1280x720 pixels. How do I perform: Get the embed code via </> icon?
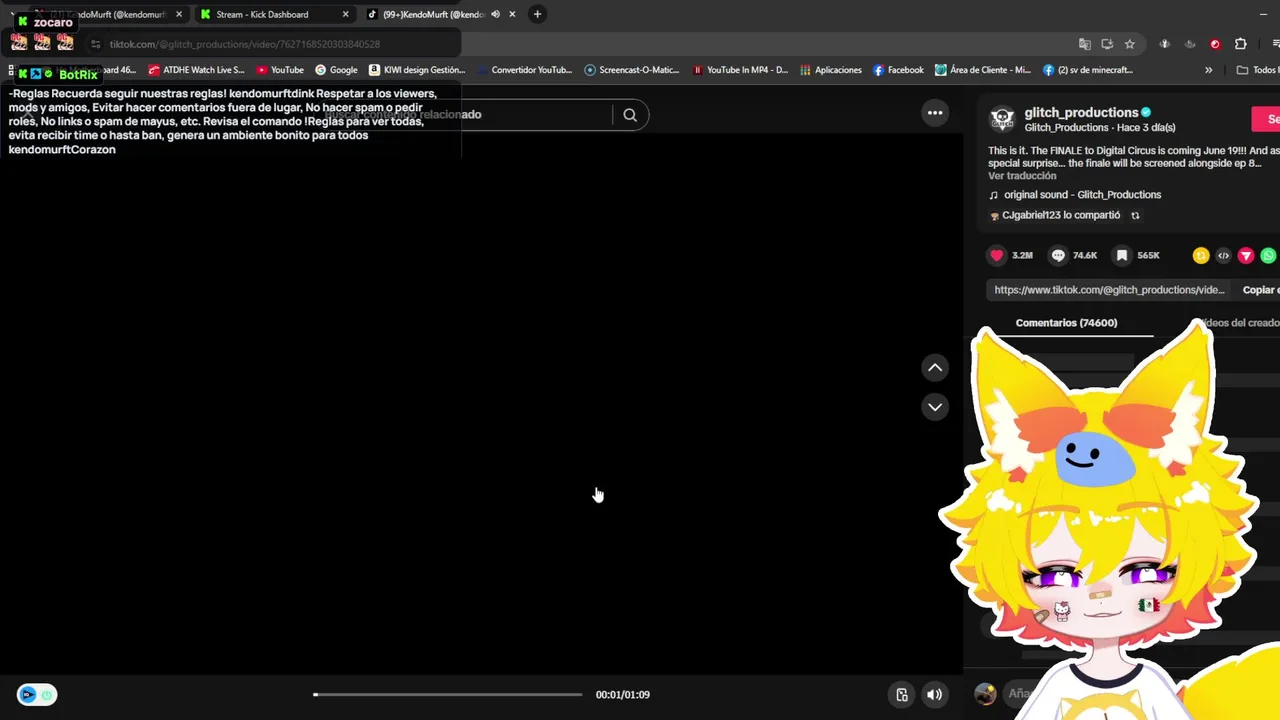1223,255
